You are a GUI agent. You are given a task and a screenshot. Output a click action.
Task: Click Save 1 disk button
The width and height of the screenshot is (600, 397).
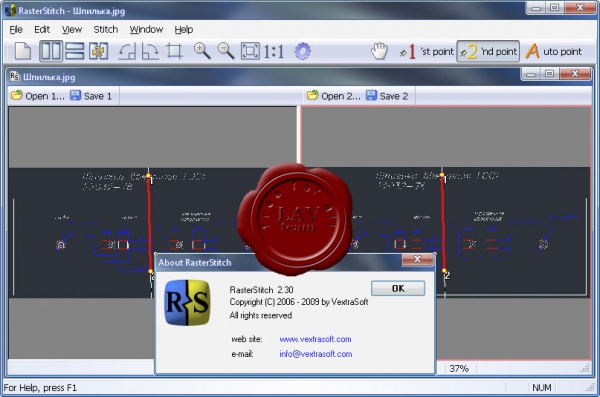point(91,96)
